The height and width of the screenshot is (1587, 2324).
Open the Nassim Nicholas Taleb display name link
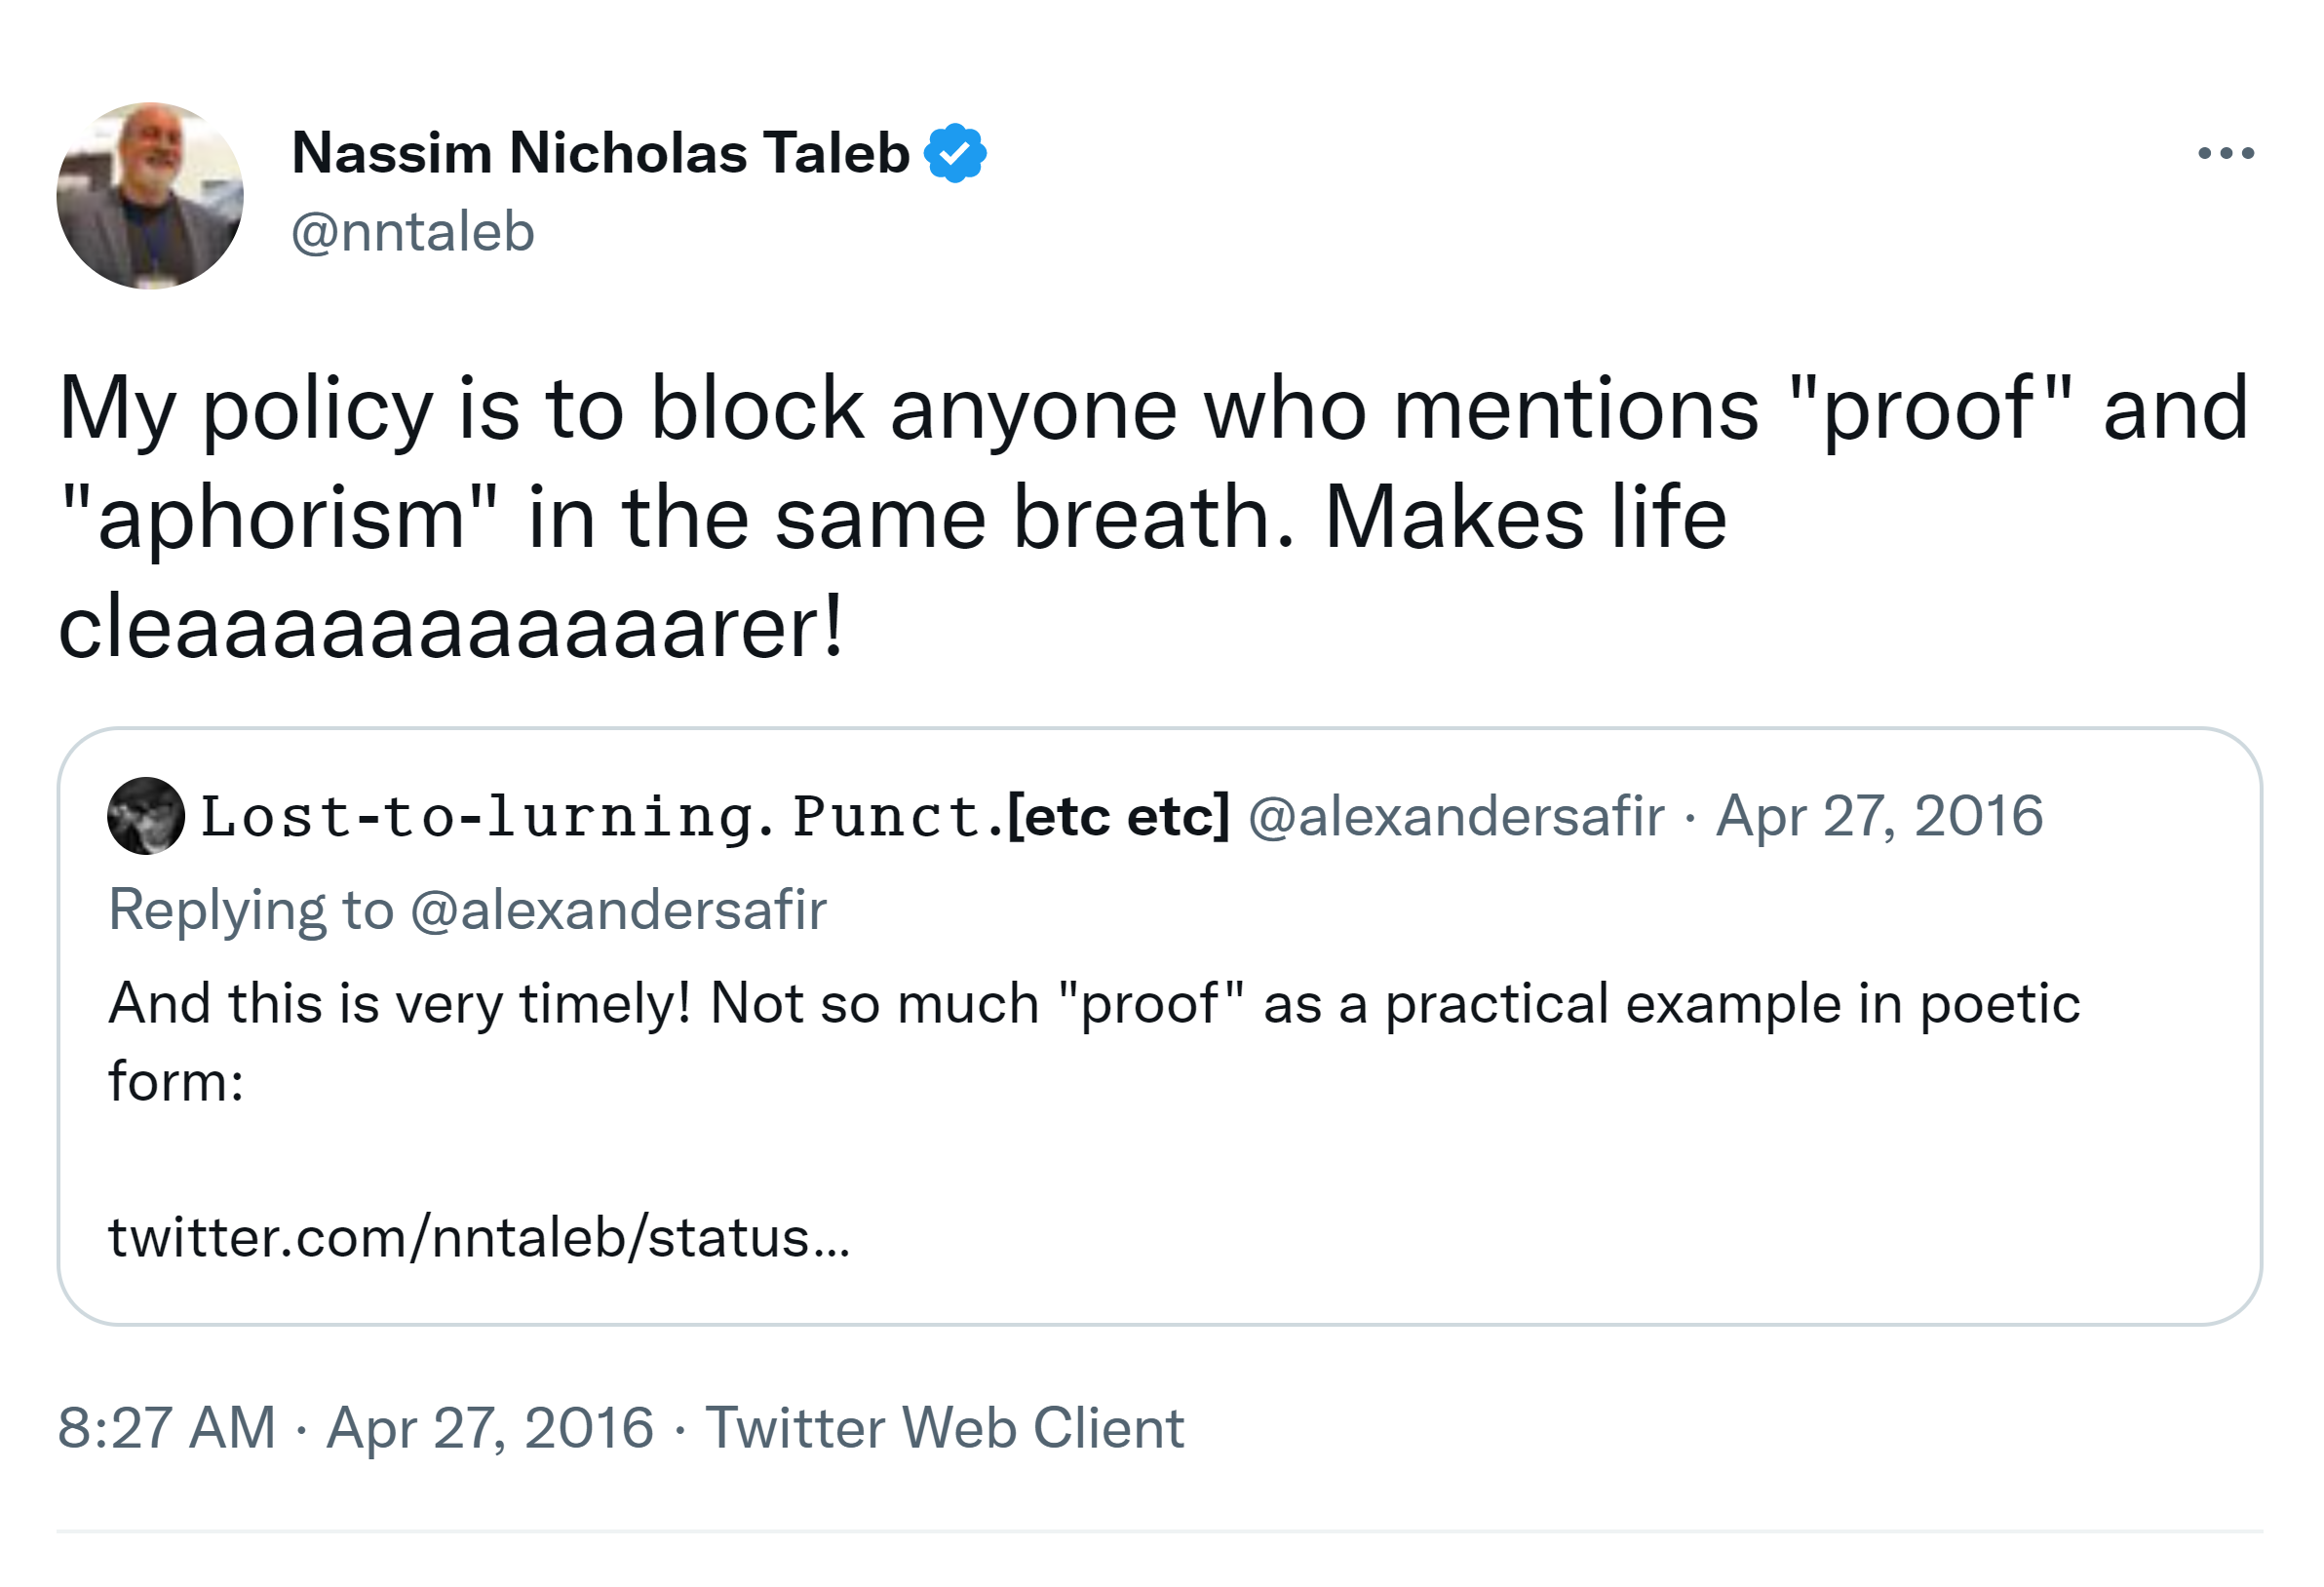click(600, 153)
